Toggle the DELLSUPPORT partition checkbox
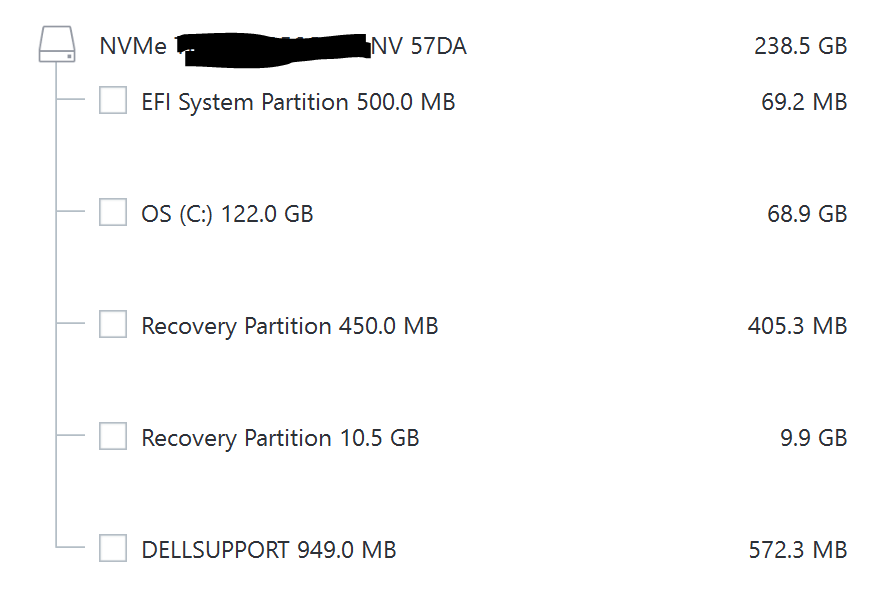Viewport: 885px width, 600px height. point(113,549)
